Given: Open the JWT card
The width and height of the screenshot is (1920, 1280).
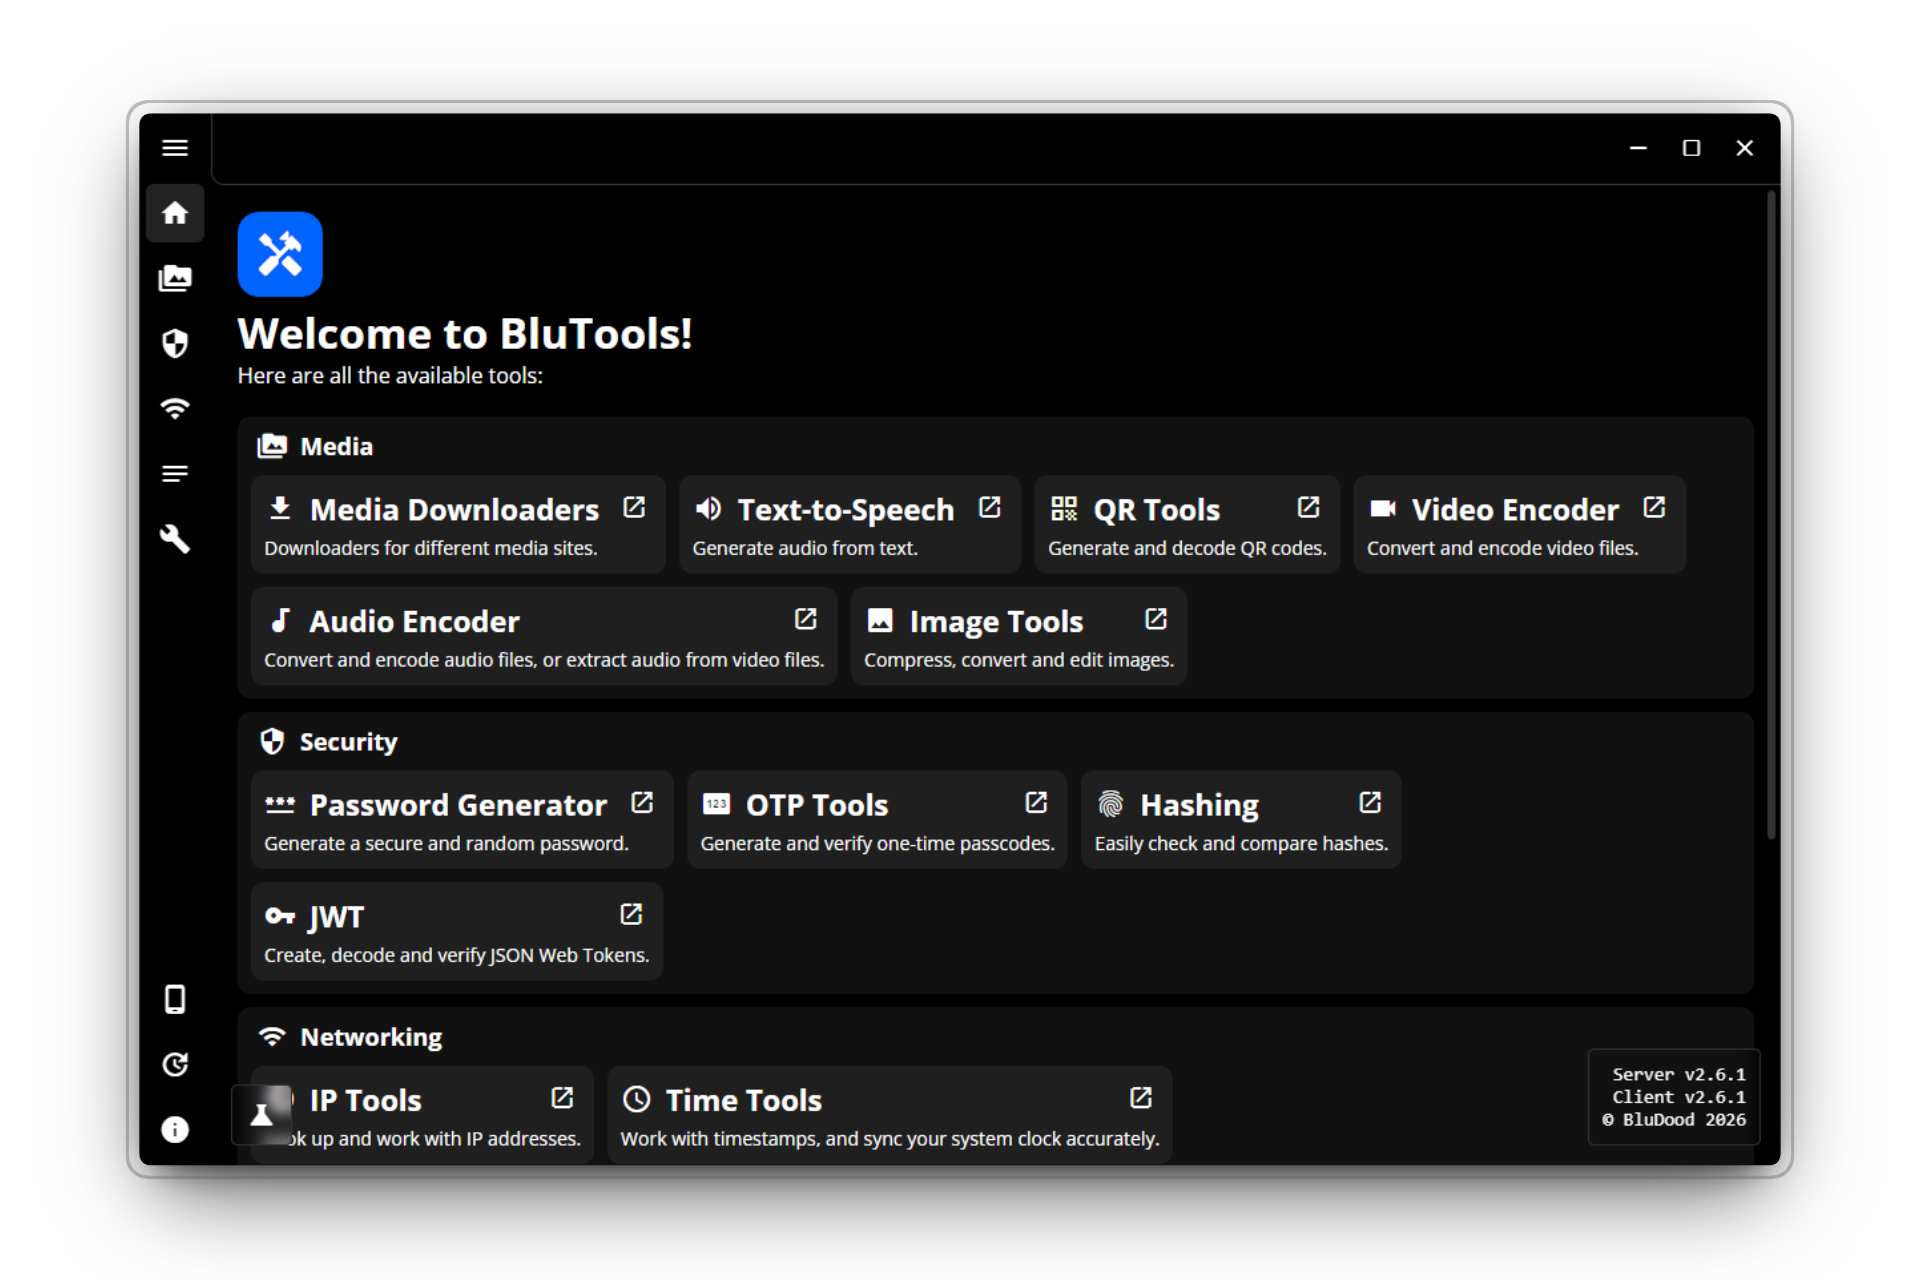Looking at the screenshot, I should coord(457,932).
